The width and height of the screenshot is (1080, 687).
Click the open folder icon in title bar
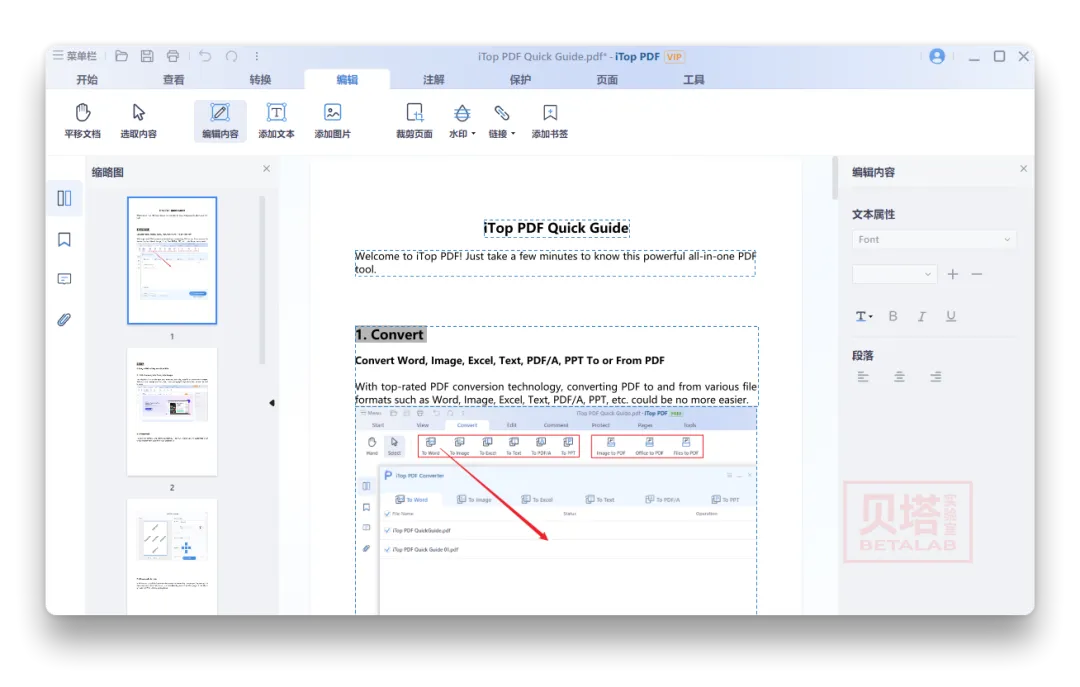[121, 56]
